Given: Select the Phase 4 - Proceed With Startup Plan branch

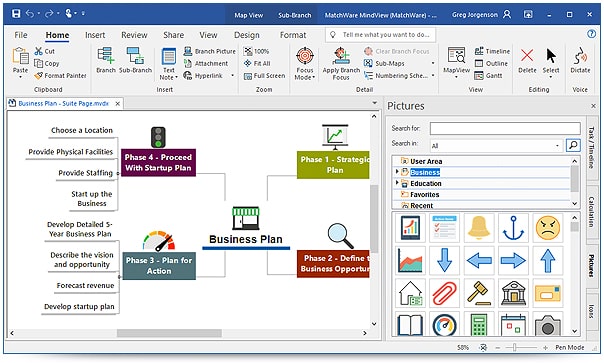Looking at the screenshot, I should (x=158, y=162).
